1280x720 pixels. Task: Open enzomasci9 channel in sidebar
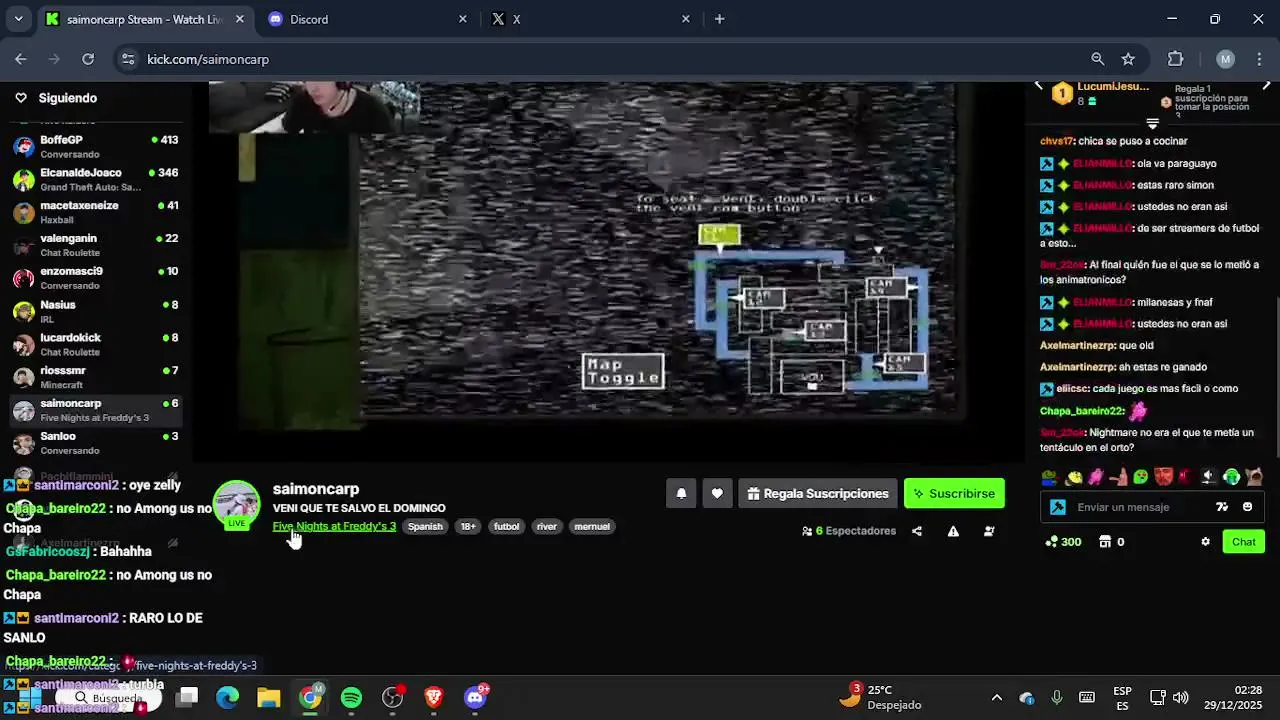click(x=96, y=278)
